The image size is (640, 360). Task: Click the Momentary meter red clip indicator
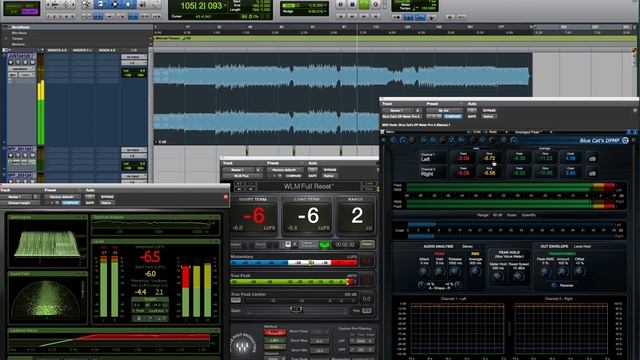click(367, 261)
